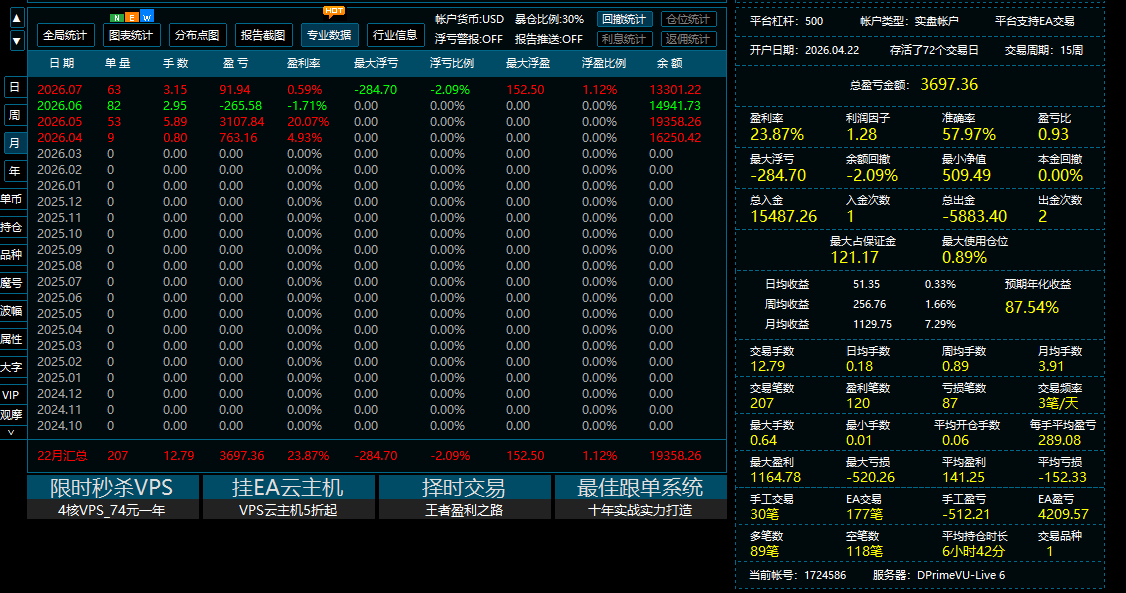The width and height of the screenshot is (1126, 593).
Task: Expand the sidebar chevron below 观摩
Action: pos(11,432)
